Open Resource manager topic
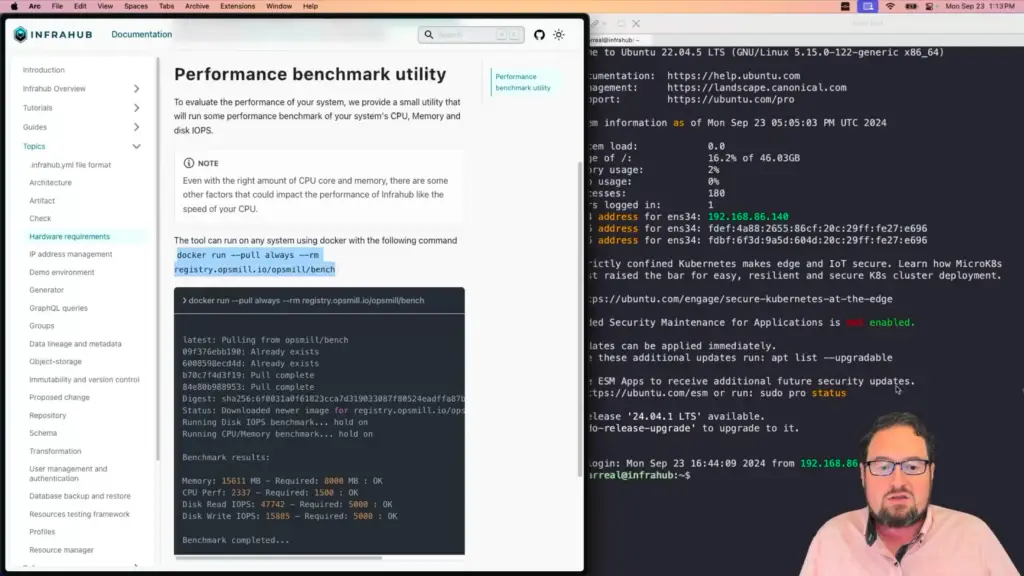Viewport: 1024px width, 576px height. coord(61,550)
